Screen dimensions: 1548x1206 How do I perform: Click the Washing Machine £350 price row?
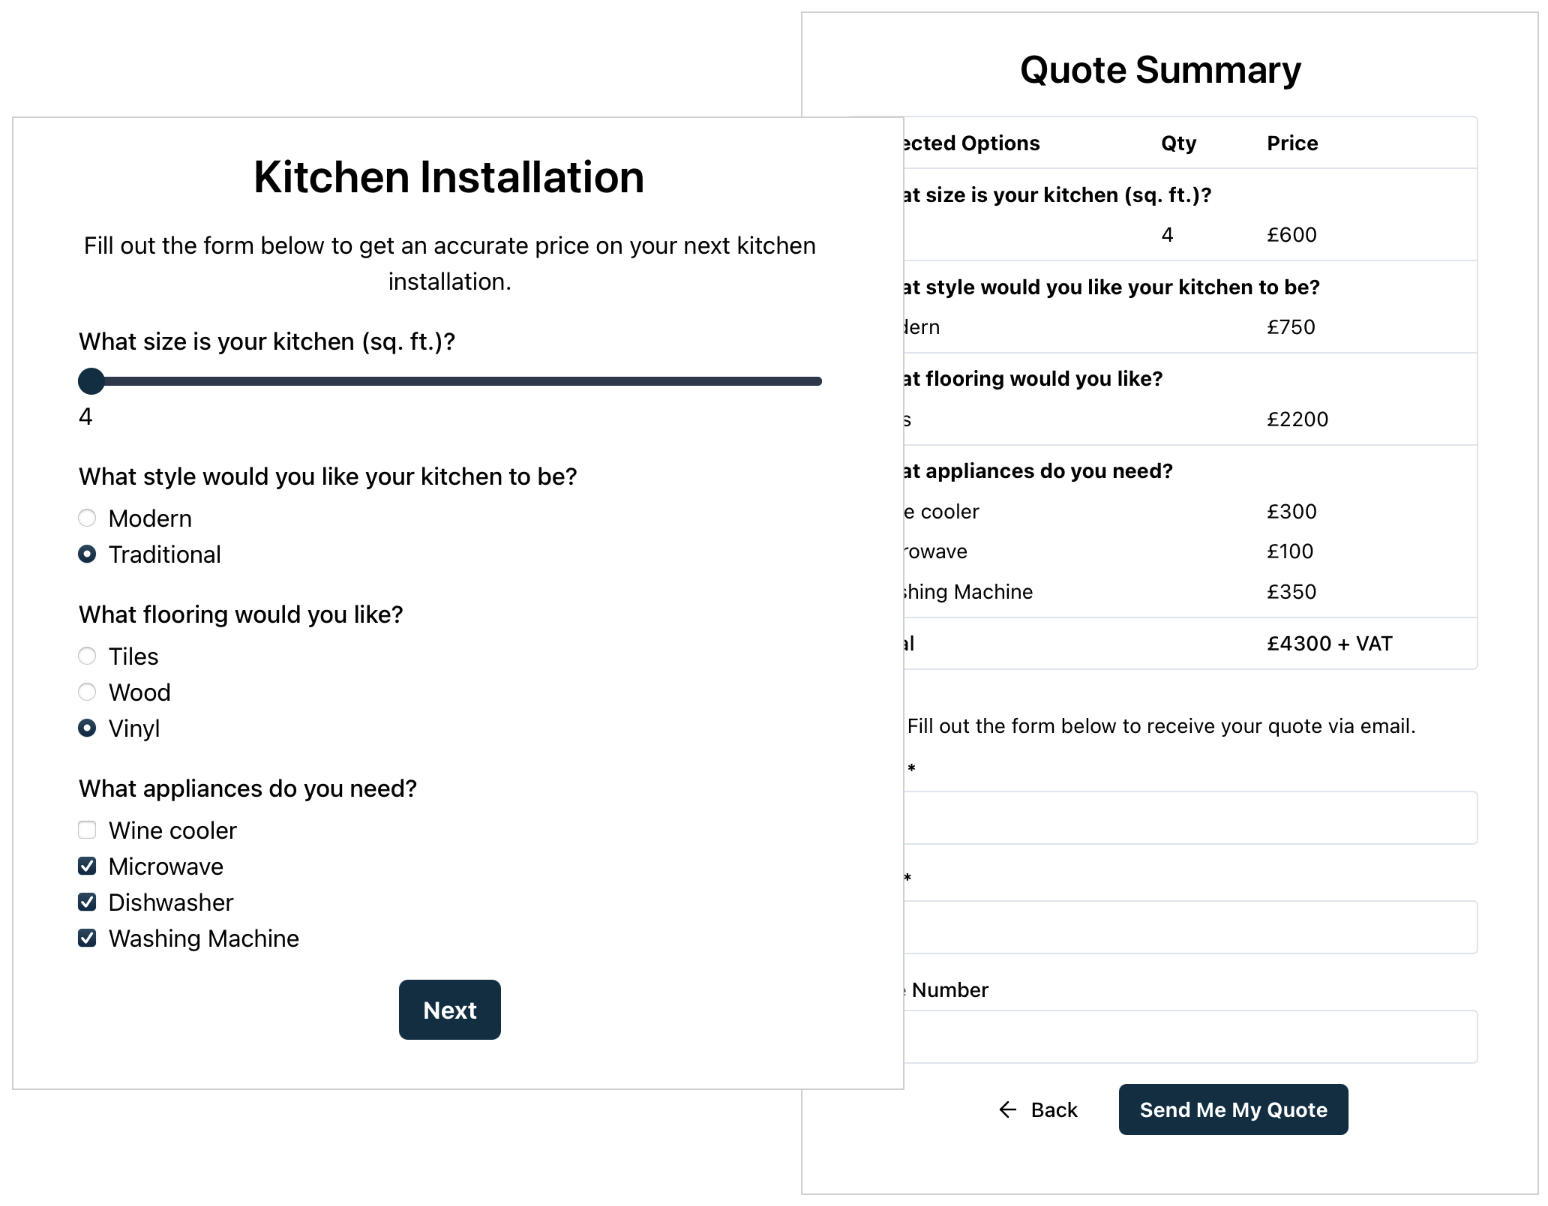pyautogui.click(x=1180, y=591)
